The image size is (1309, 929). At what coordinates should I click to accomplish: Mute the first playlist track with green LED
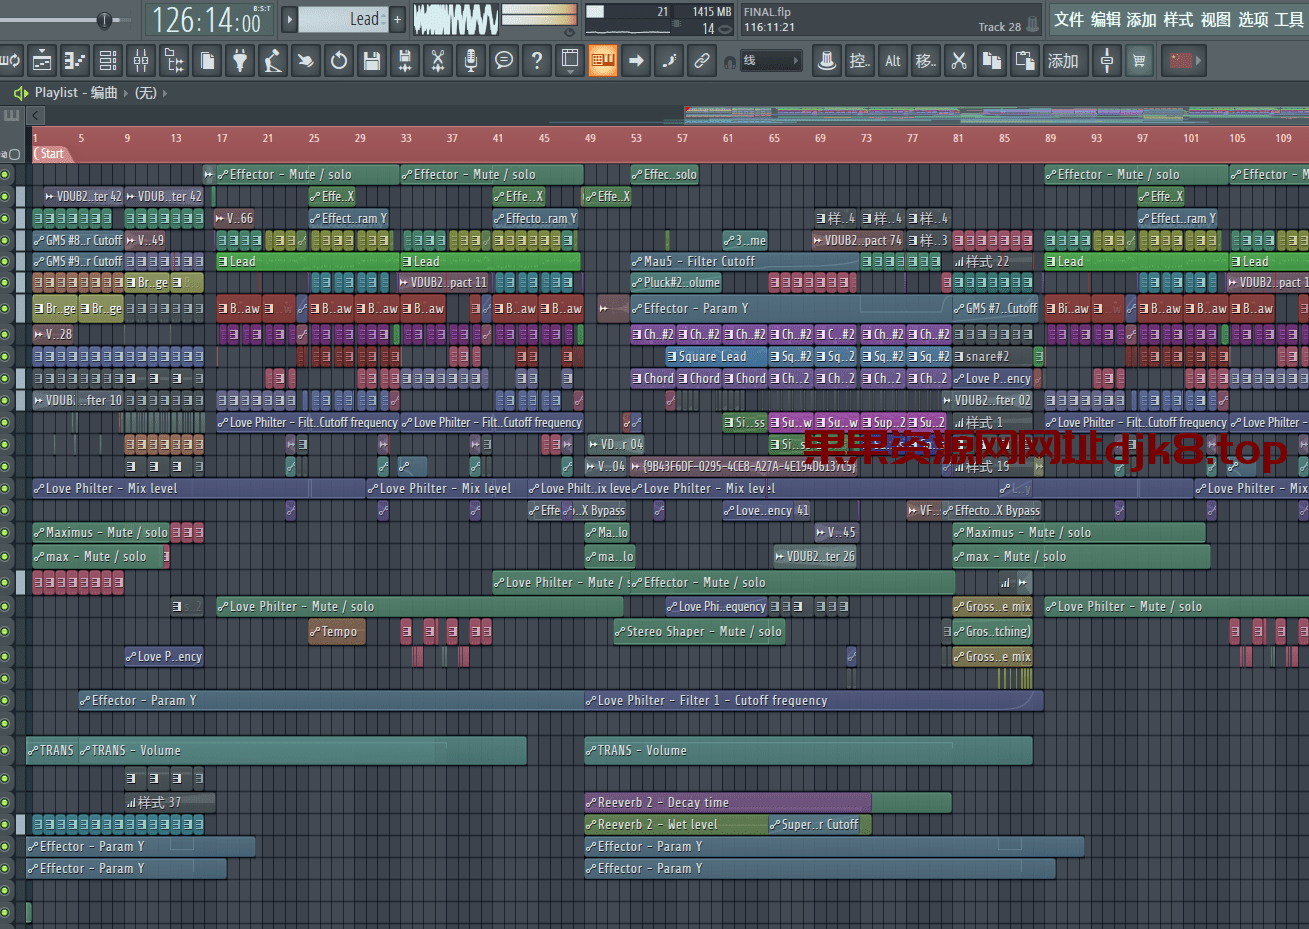click(x=6, y=175)
